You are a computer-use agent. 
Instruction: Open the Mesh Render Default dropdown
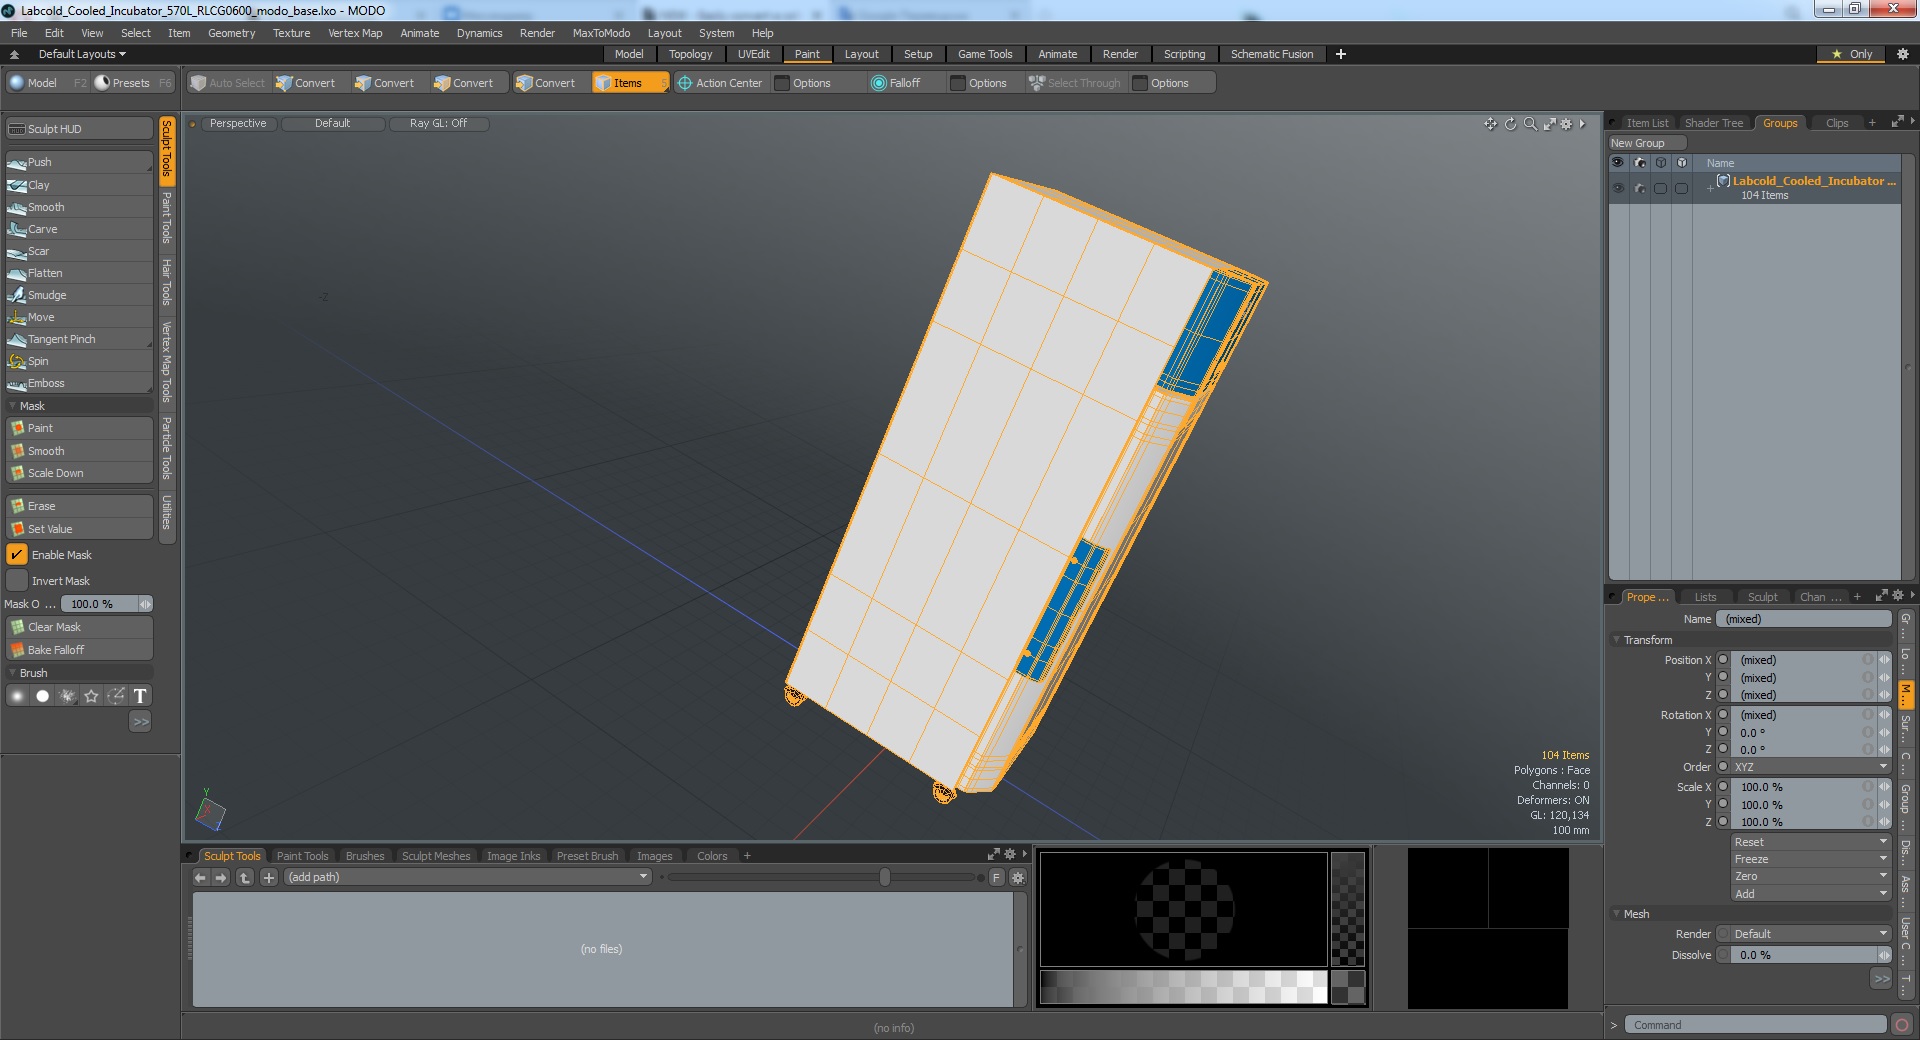[x=1811, y=934]
